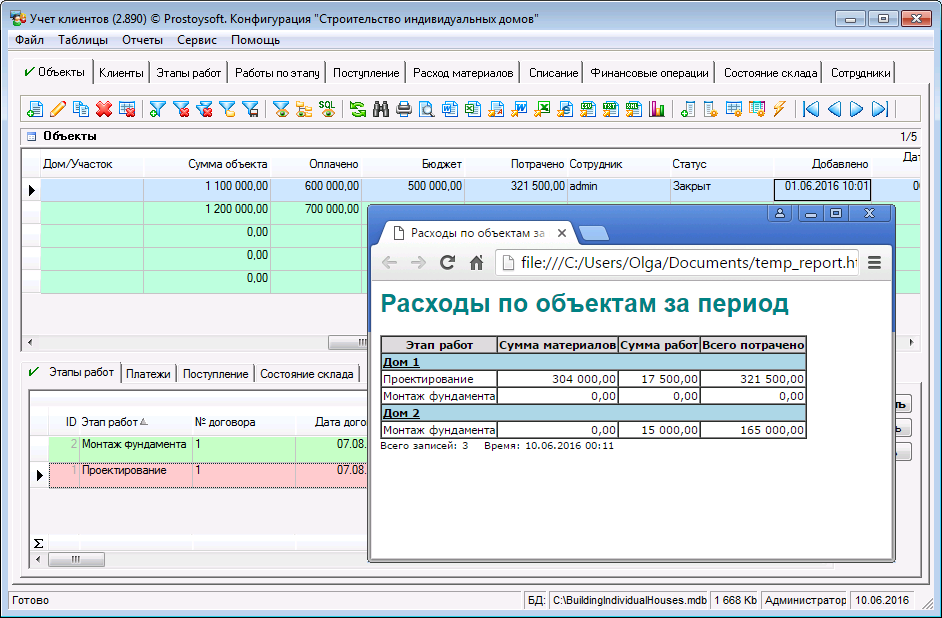
Task: Click the binoculars search icon
Action: [x=380, y=109]
